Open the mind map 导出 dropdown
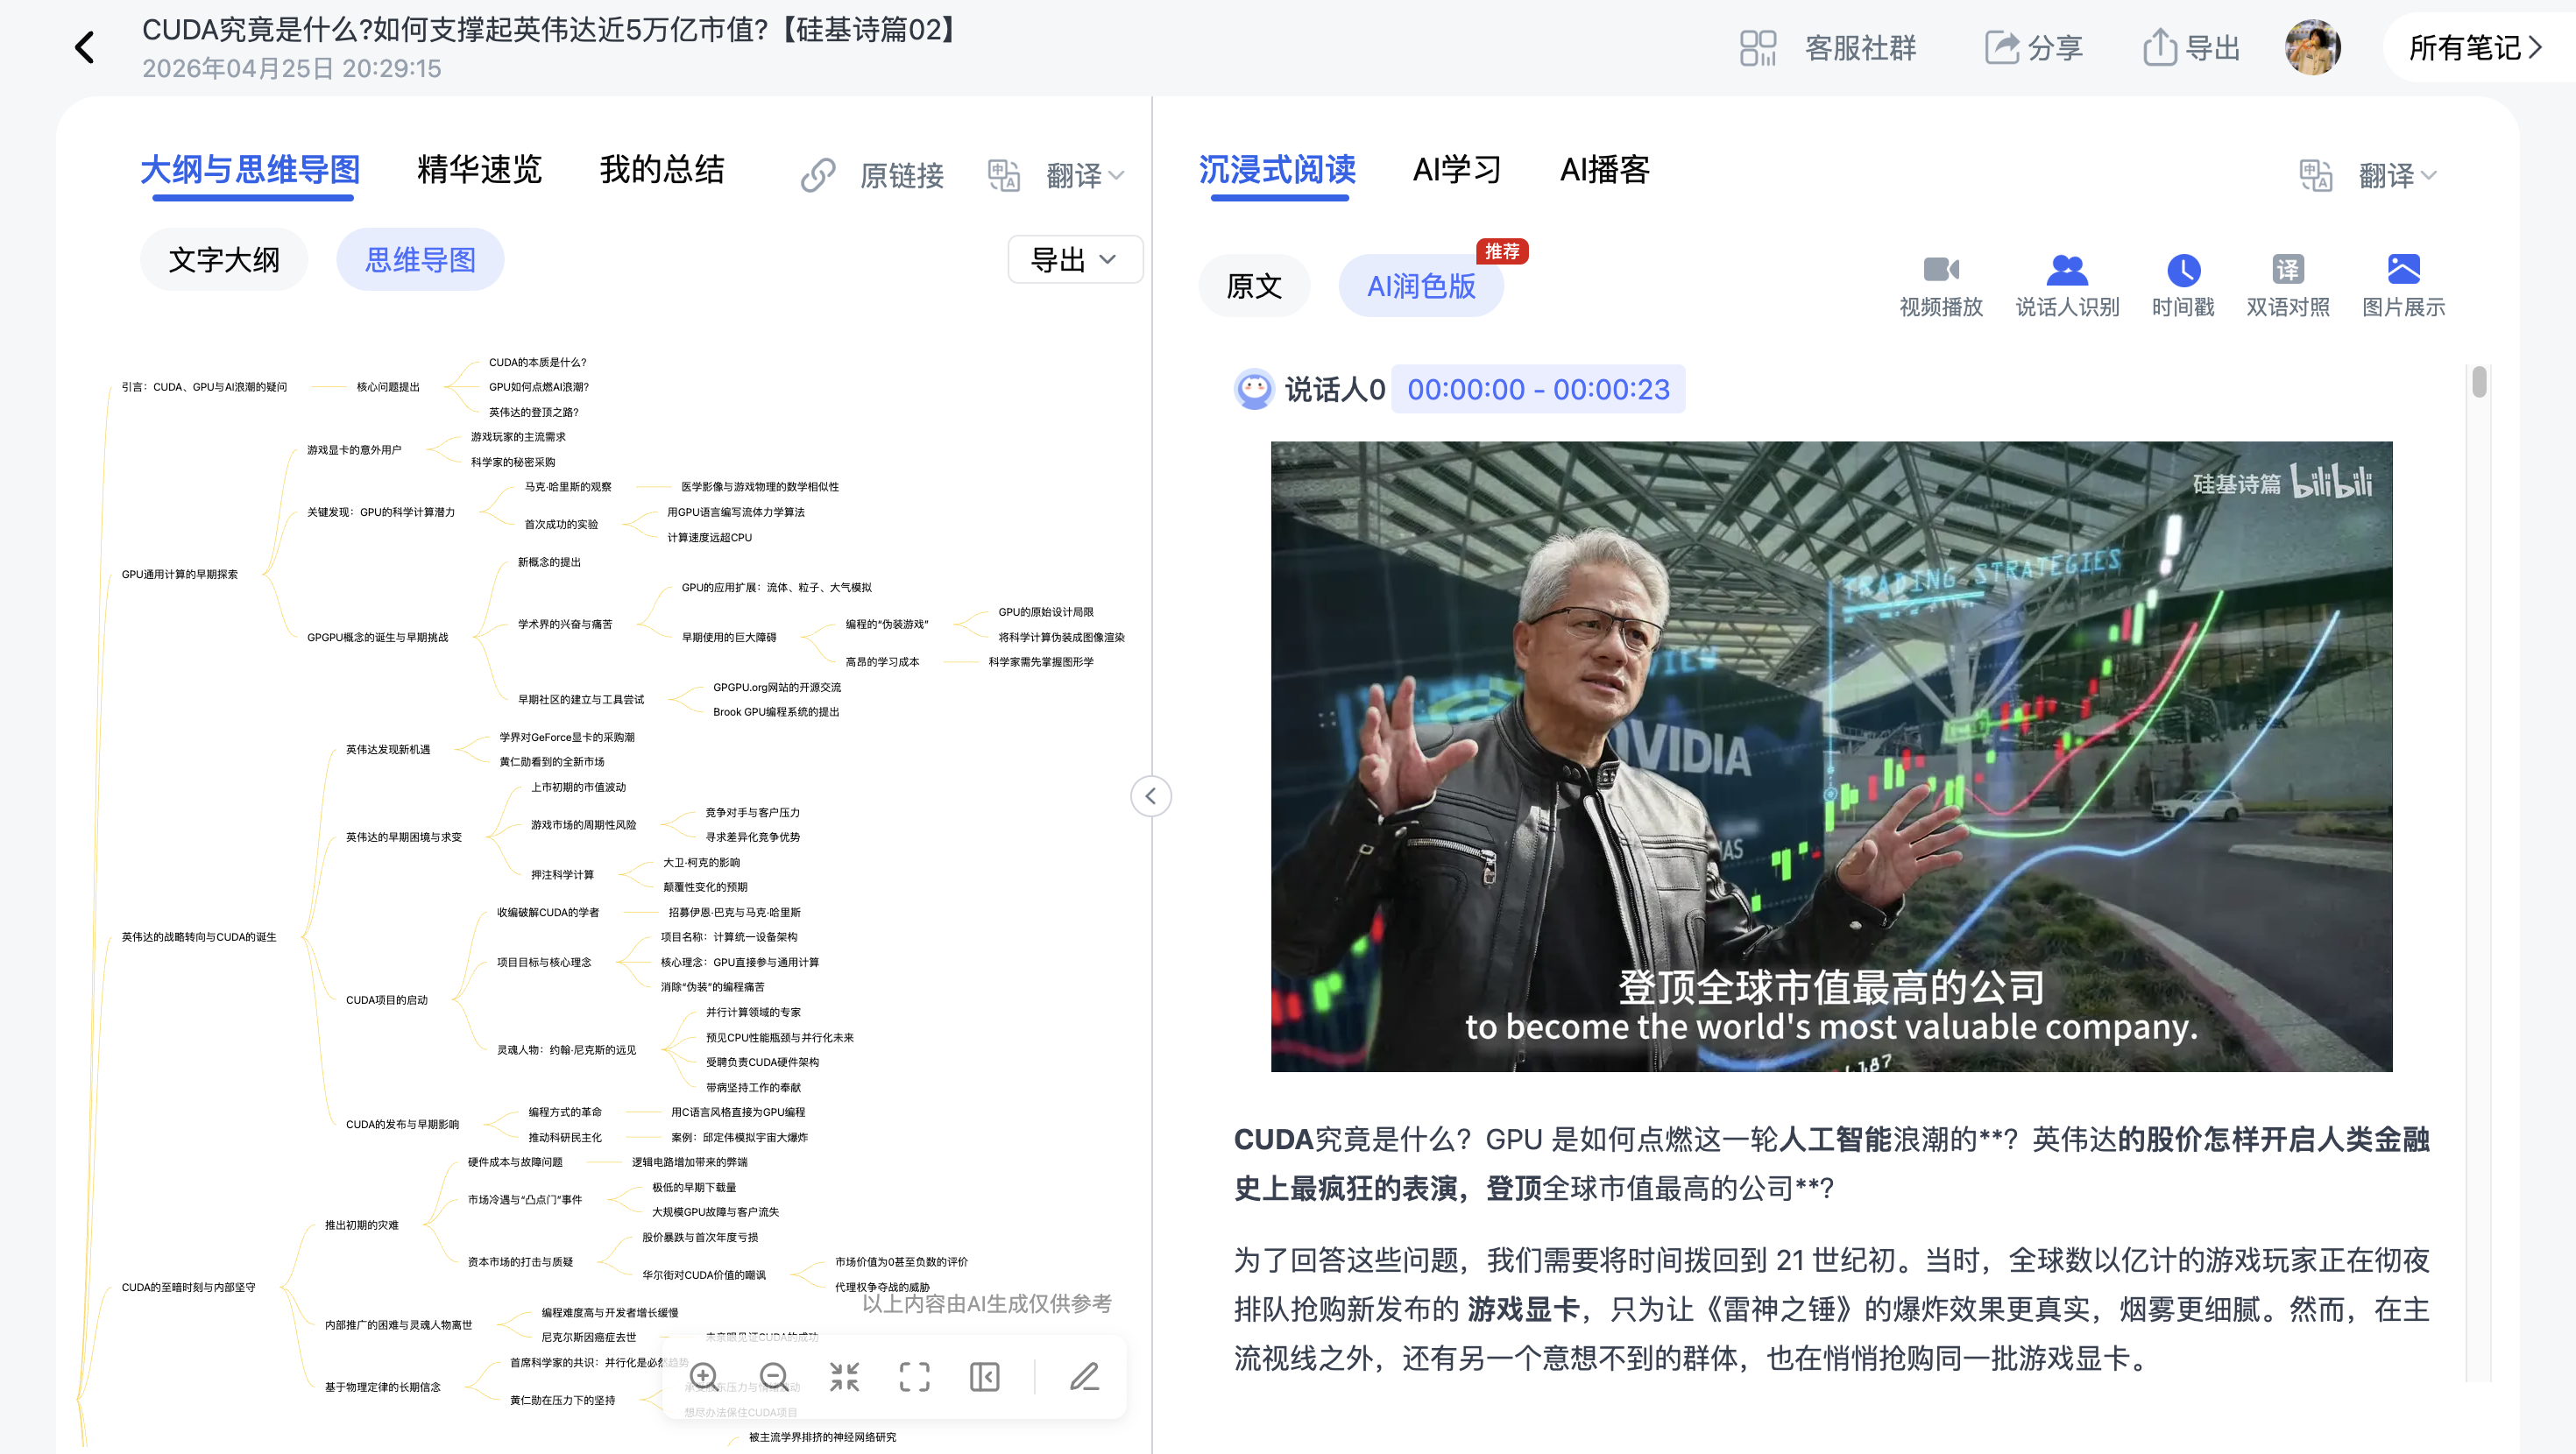 point(1075,260)
